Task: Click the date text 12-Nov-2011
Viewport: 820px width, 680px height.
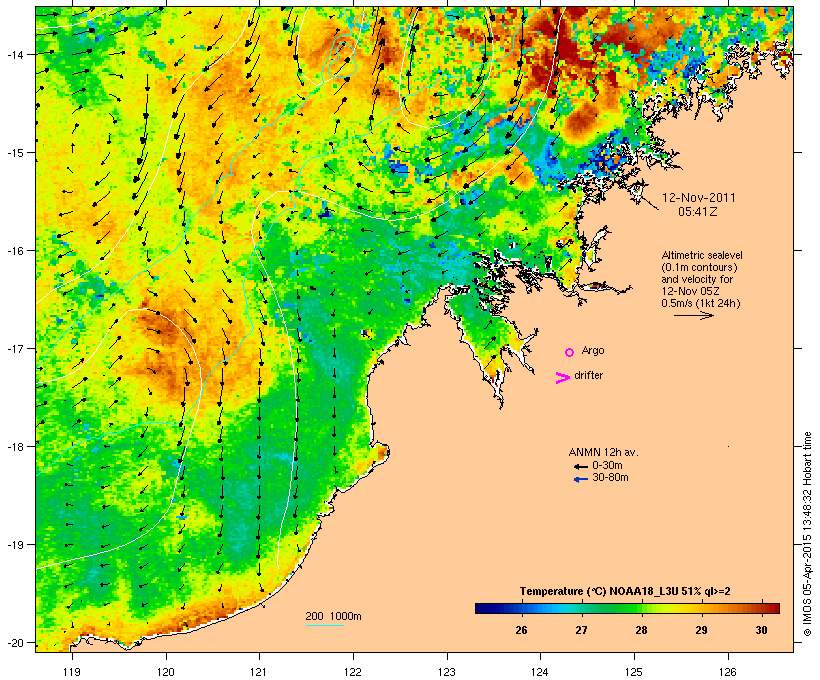Action: (699, 198)
